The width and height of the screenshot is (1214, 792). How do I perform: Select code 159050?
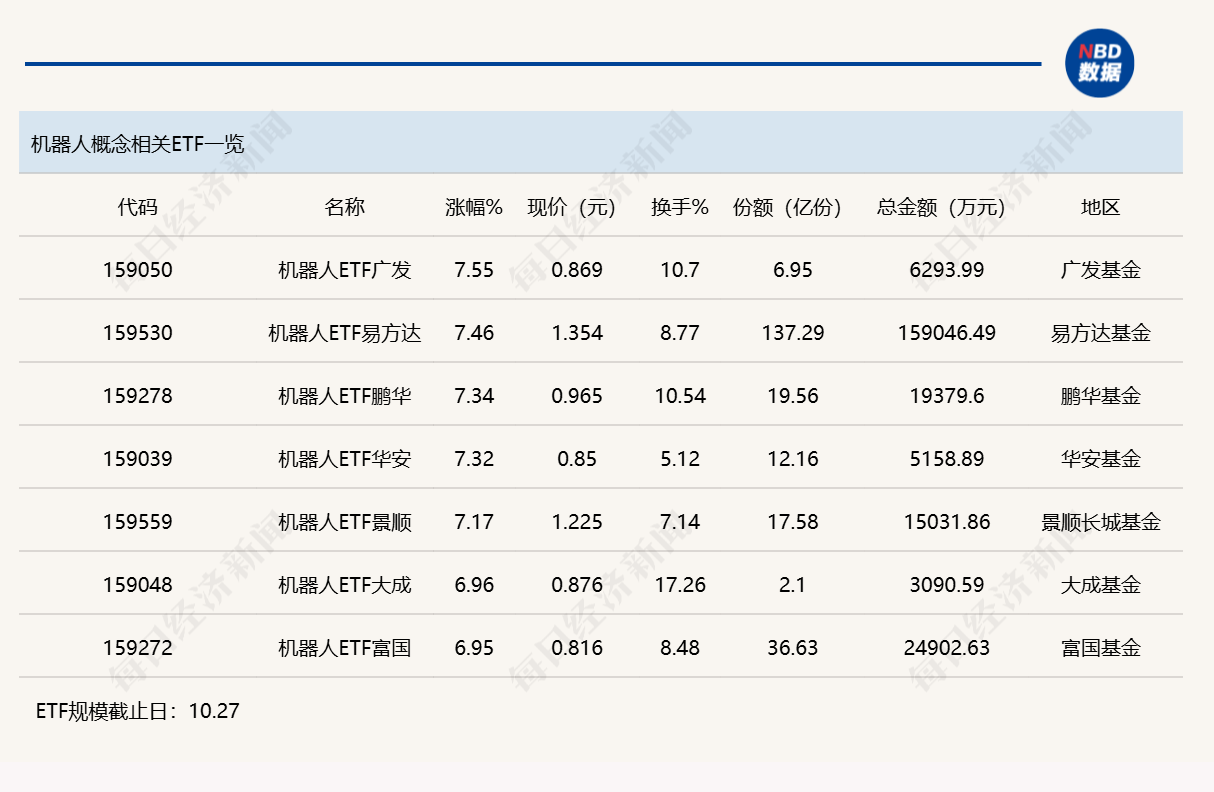click(137, 270)
